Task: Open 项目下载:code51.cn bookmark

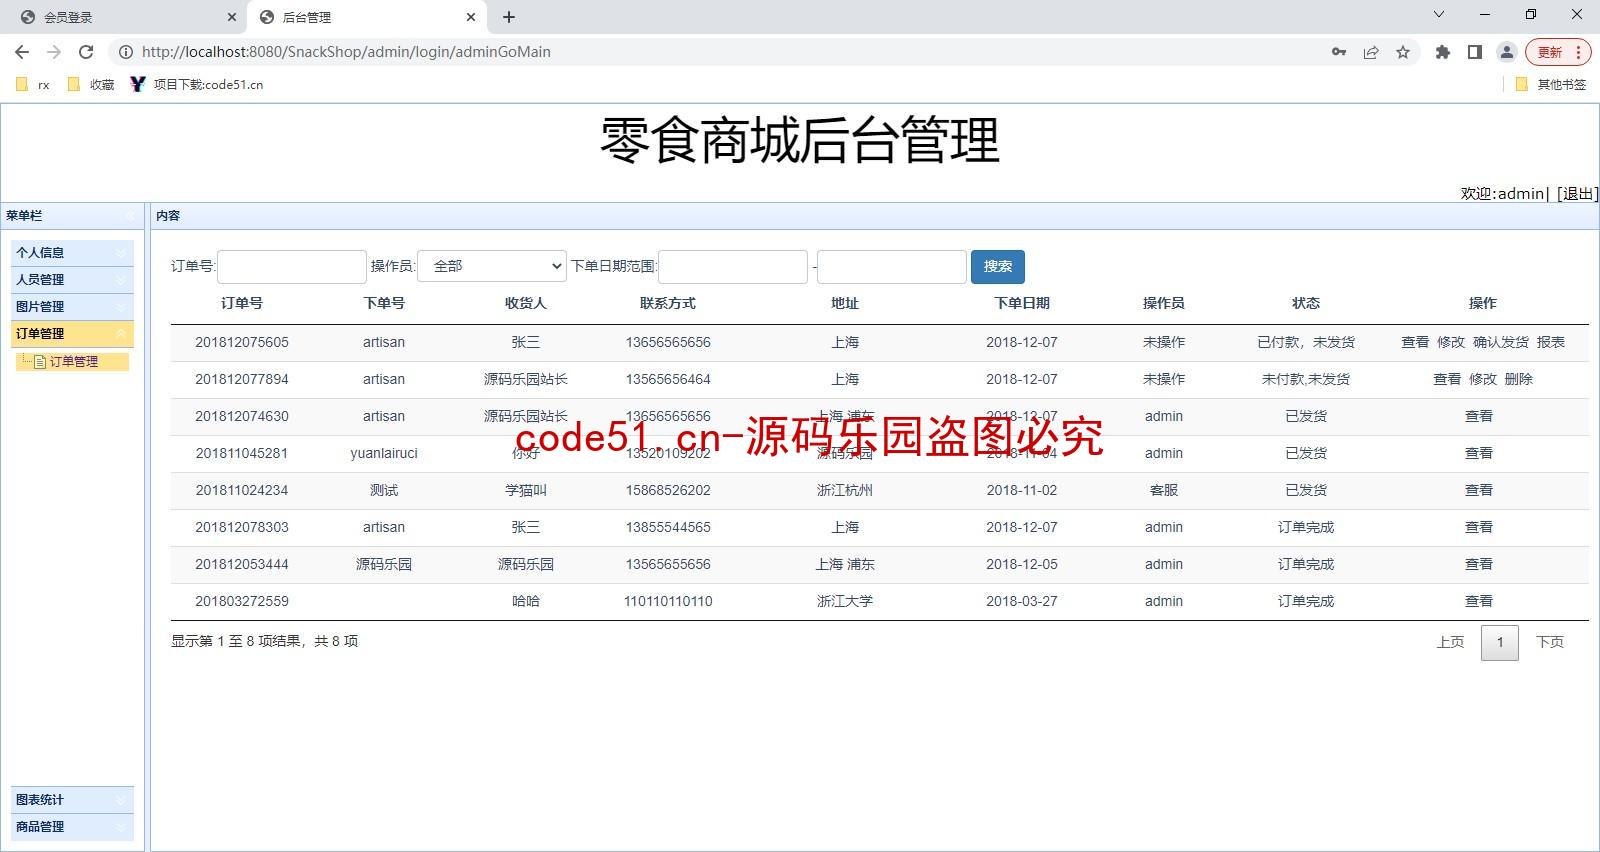Action: 197,85
